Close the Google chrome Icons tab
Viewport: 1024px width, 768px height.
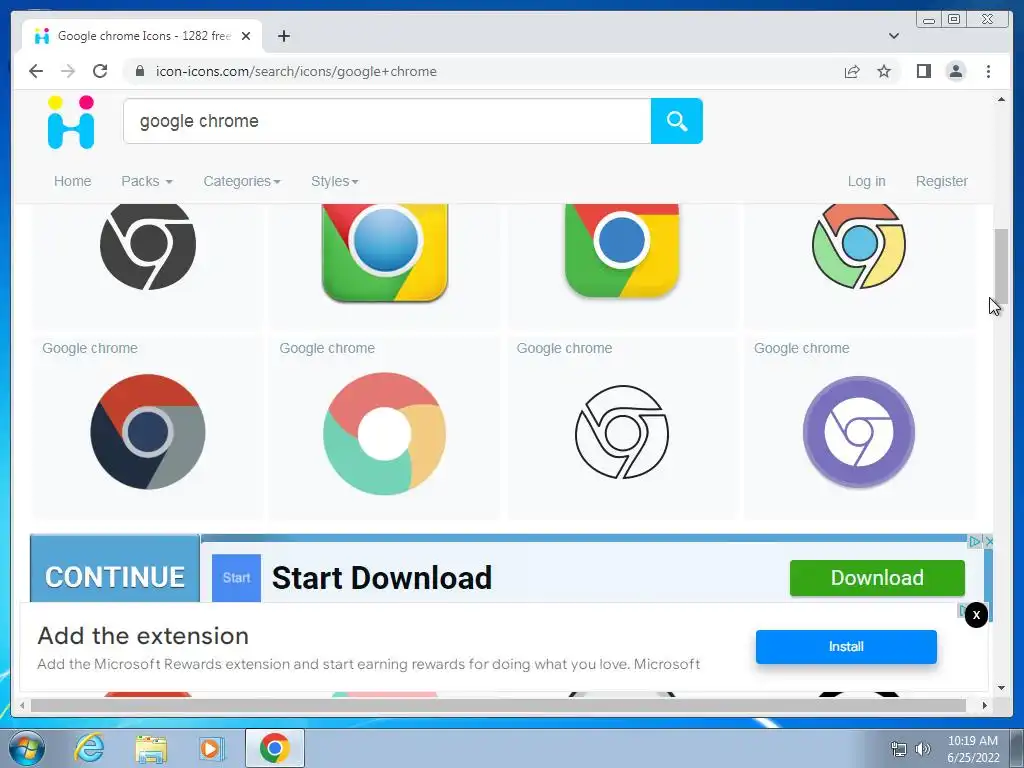246,36
